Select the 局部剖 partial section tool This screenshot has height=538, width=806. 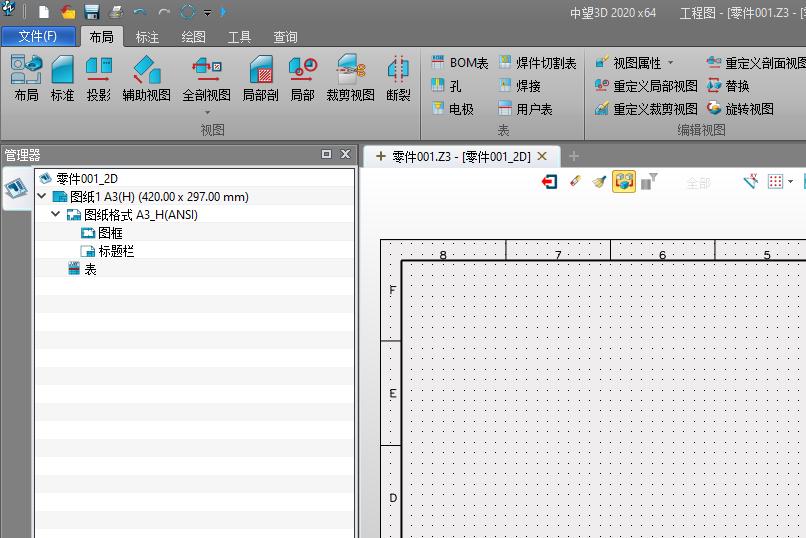click(x=261, y=78)
